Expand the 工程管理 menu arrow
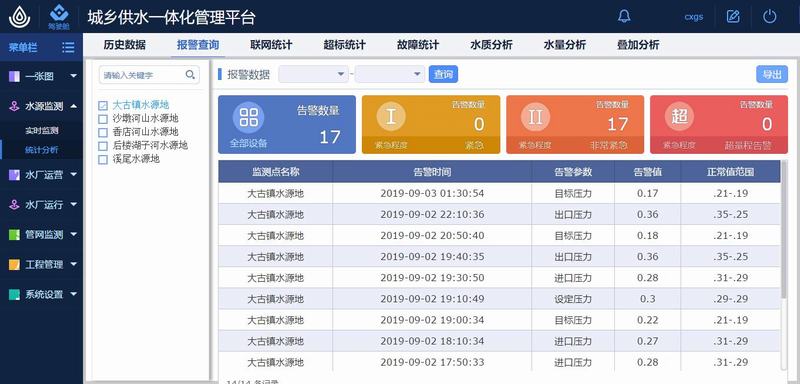 click(73, 265)
